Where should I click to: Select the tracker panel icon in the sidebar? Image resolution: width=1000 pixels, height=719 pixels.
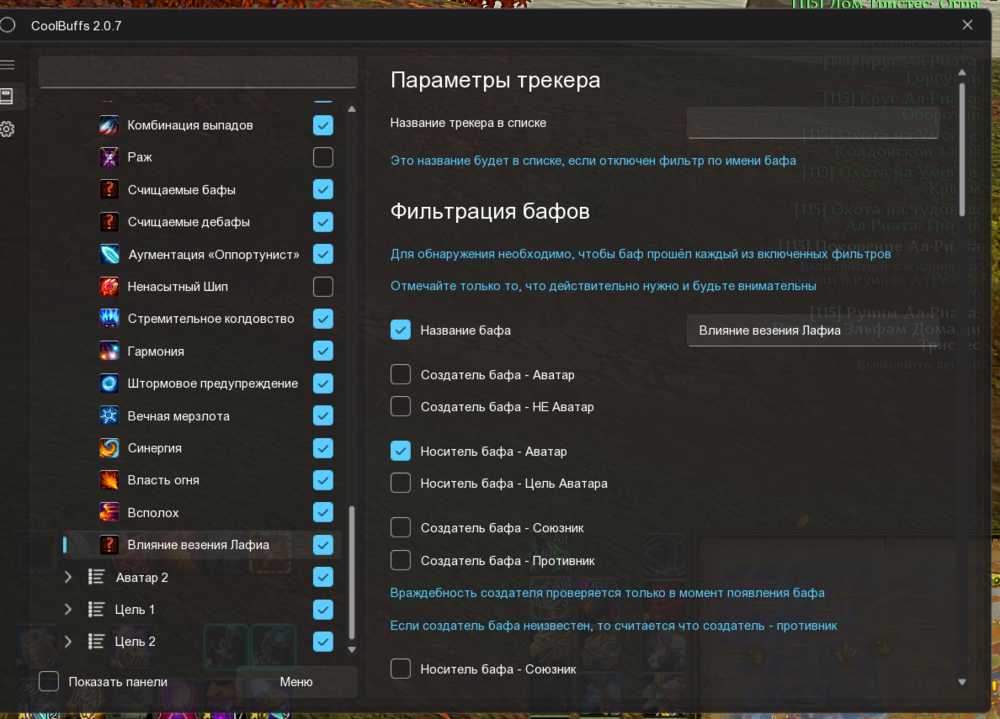coord(14,97)
